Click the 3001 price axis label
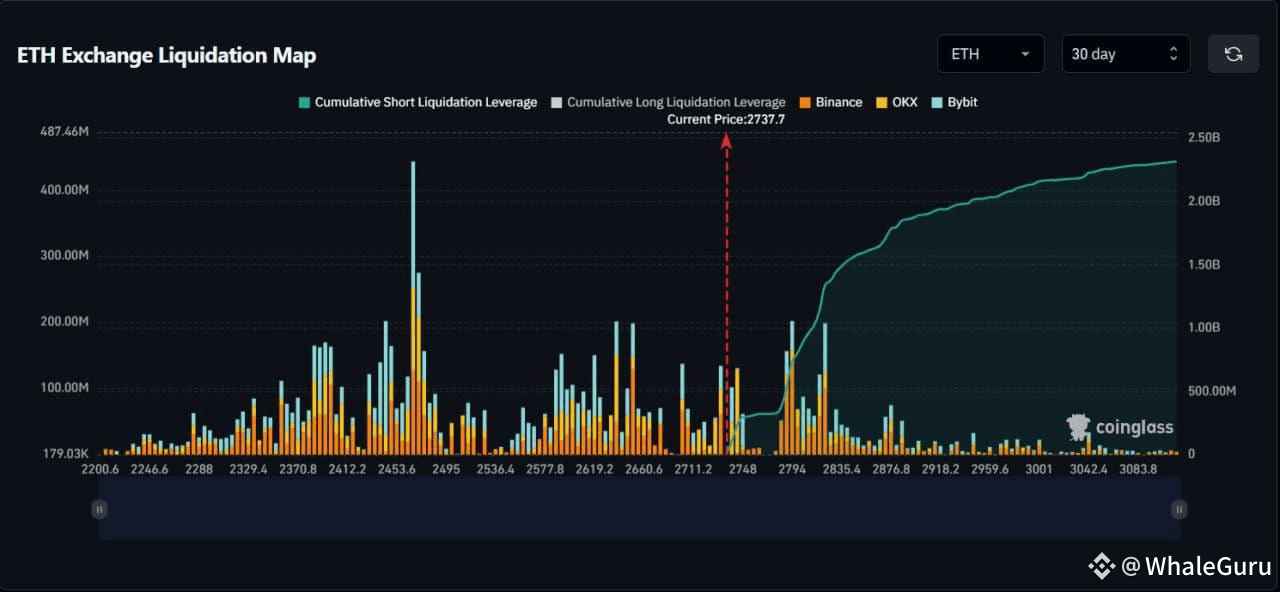The height and width of the screenshot is (592, 1280). click(1039, 469)
